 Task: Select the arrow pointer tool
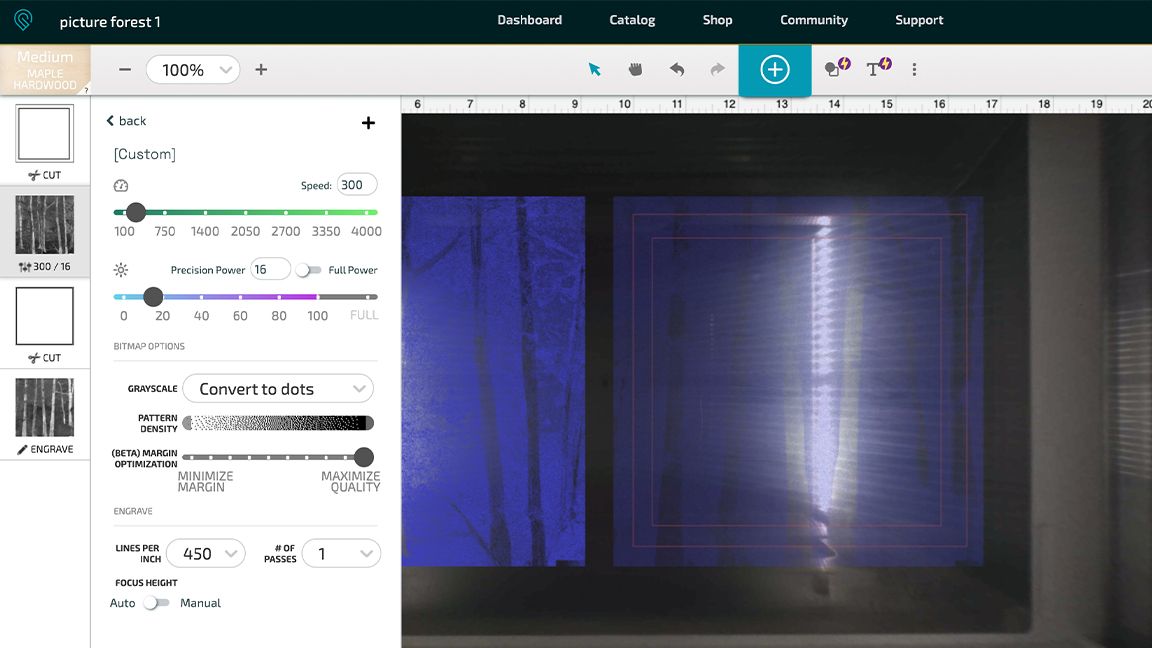tap(595, 69)
